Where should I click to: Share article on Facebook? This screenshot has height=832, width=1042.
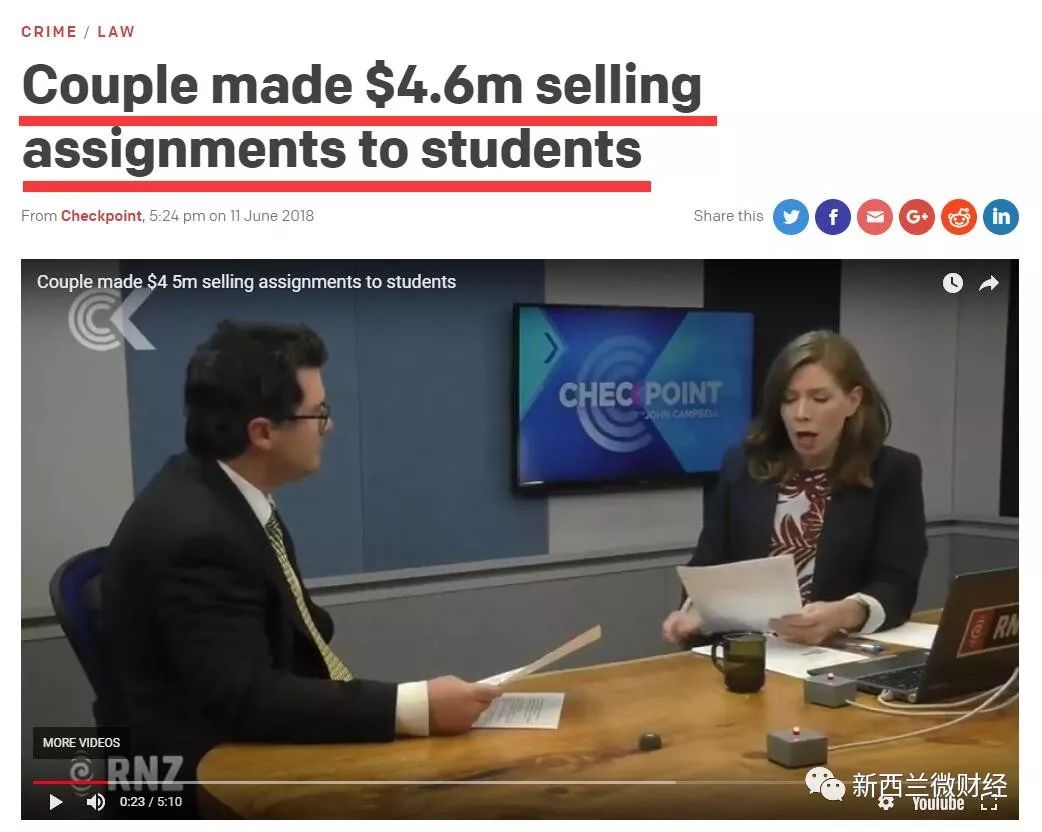point(833,217)
